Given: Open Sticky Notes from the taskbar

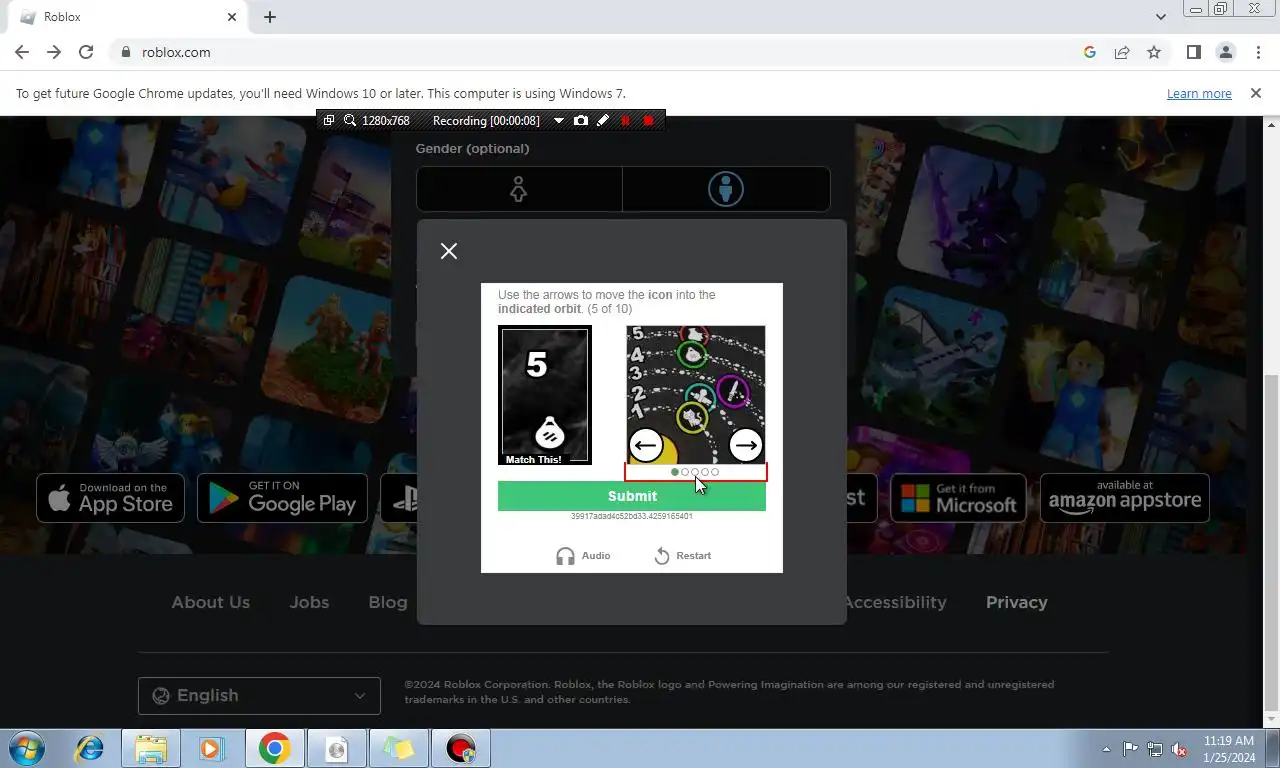Looking at the screenshot, I should [x=399, y=748].
